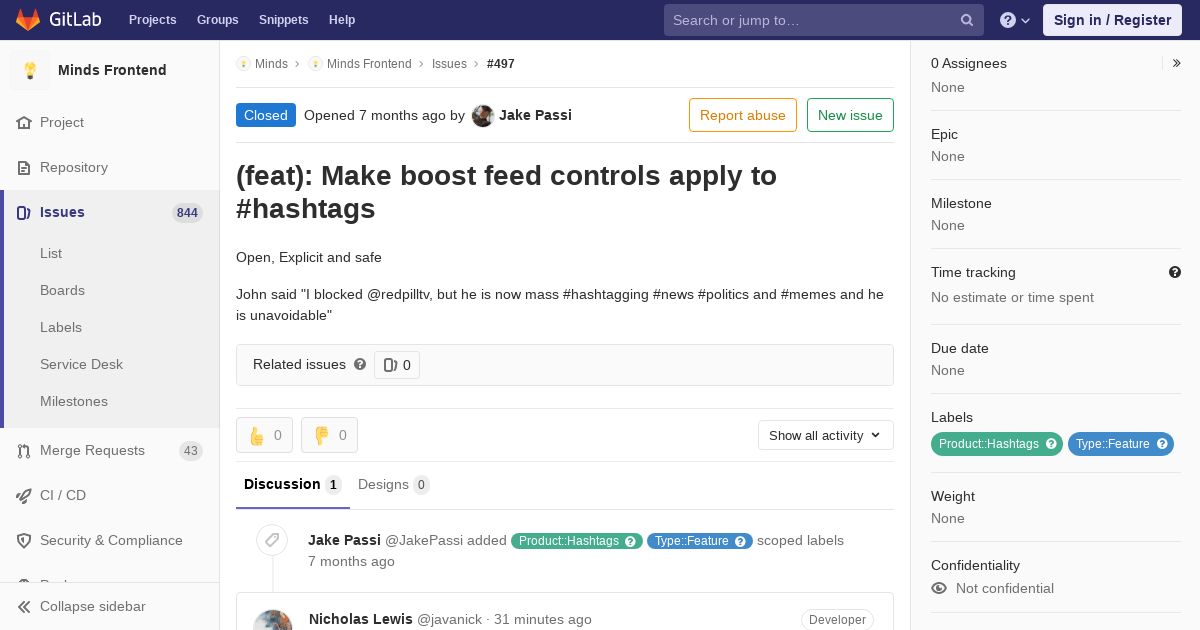Open the help icon on the sidebar Type::Feature label

1162,444
